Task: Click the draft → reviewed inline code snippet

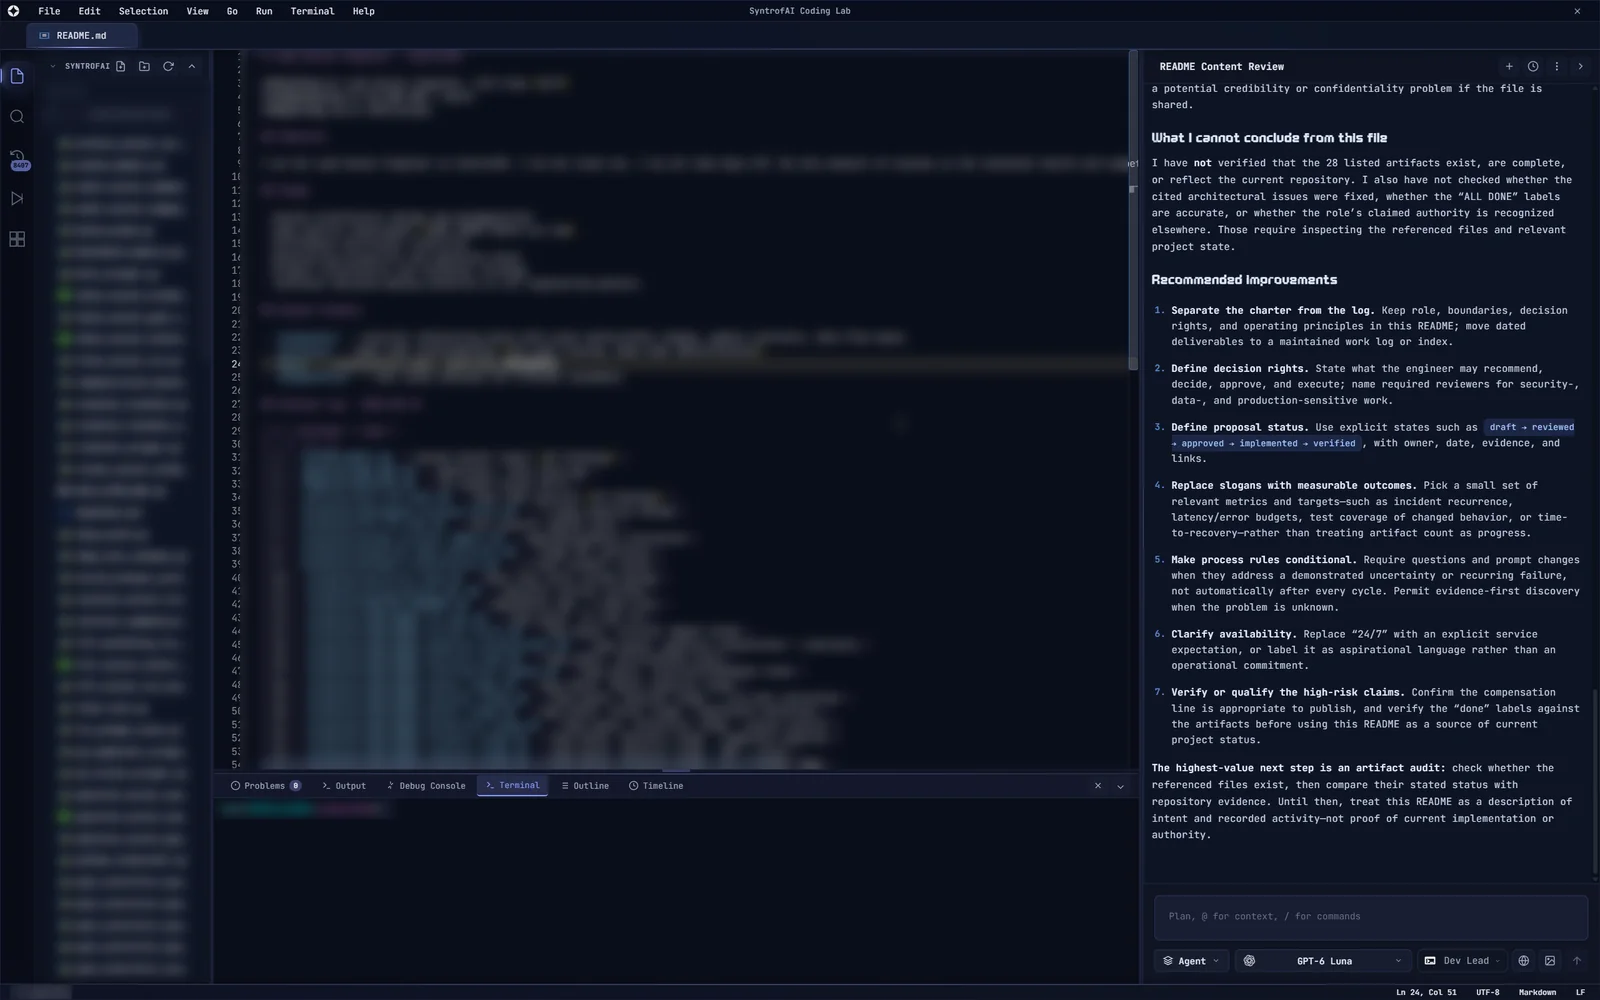Action: point(1373,435)
